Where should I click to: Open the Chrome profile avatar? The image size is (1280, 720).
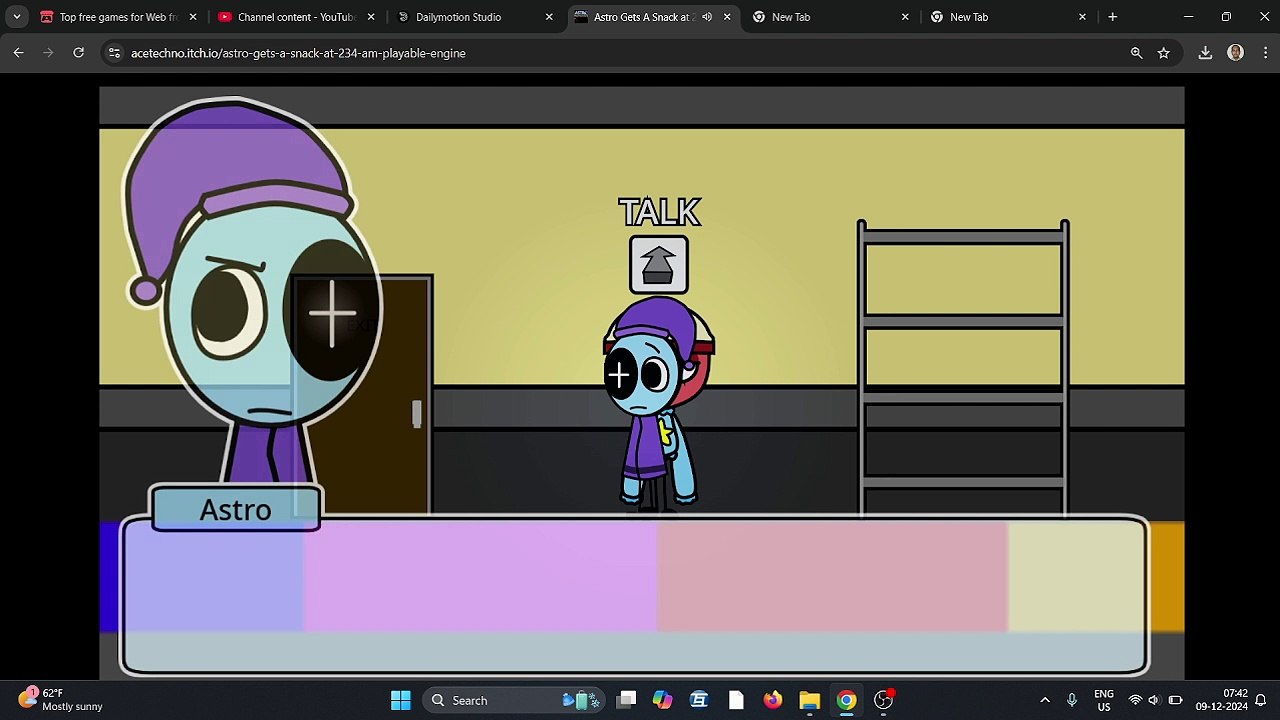click(x=1235, y=53)
